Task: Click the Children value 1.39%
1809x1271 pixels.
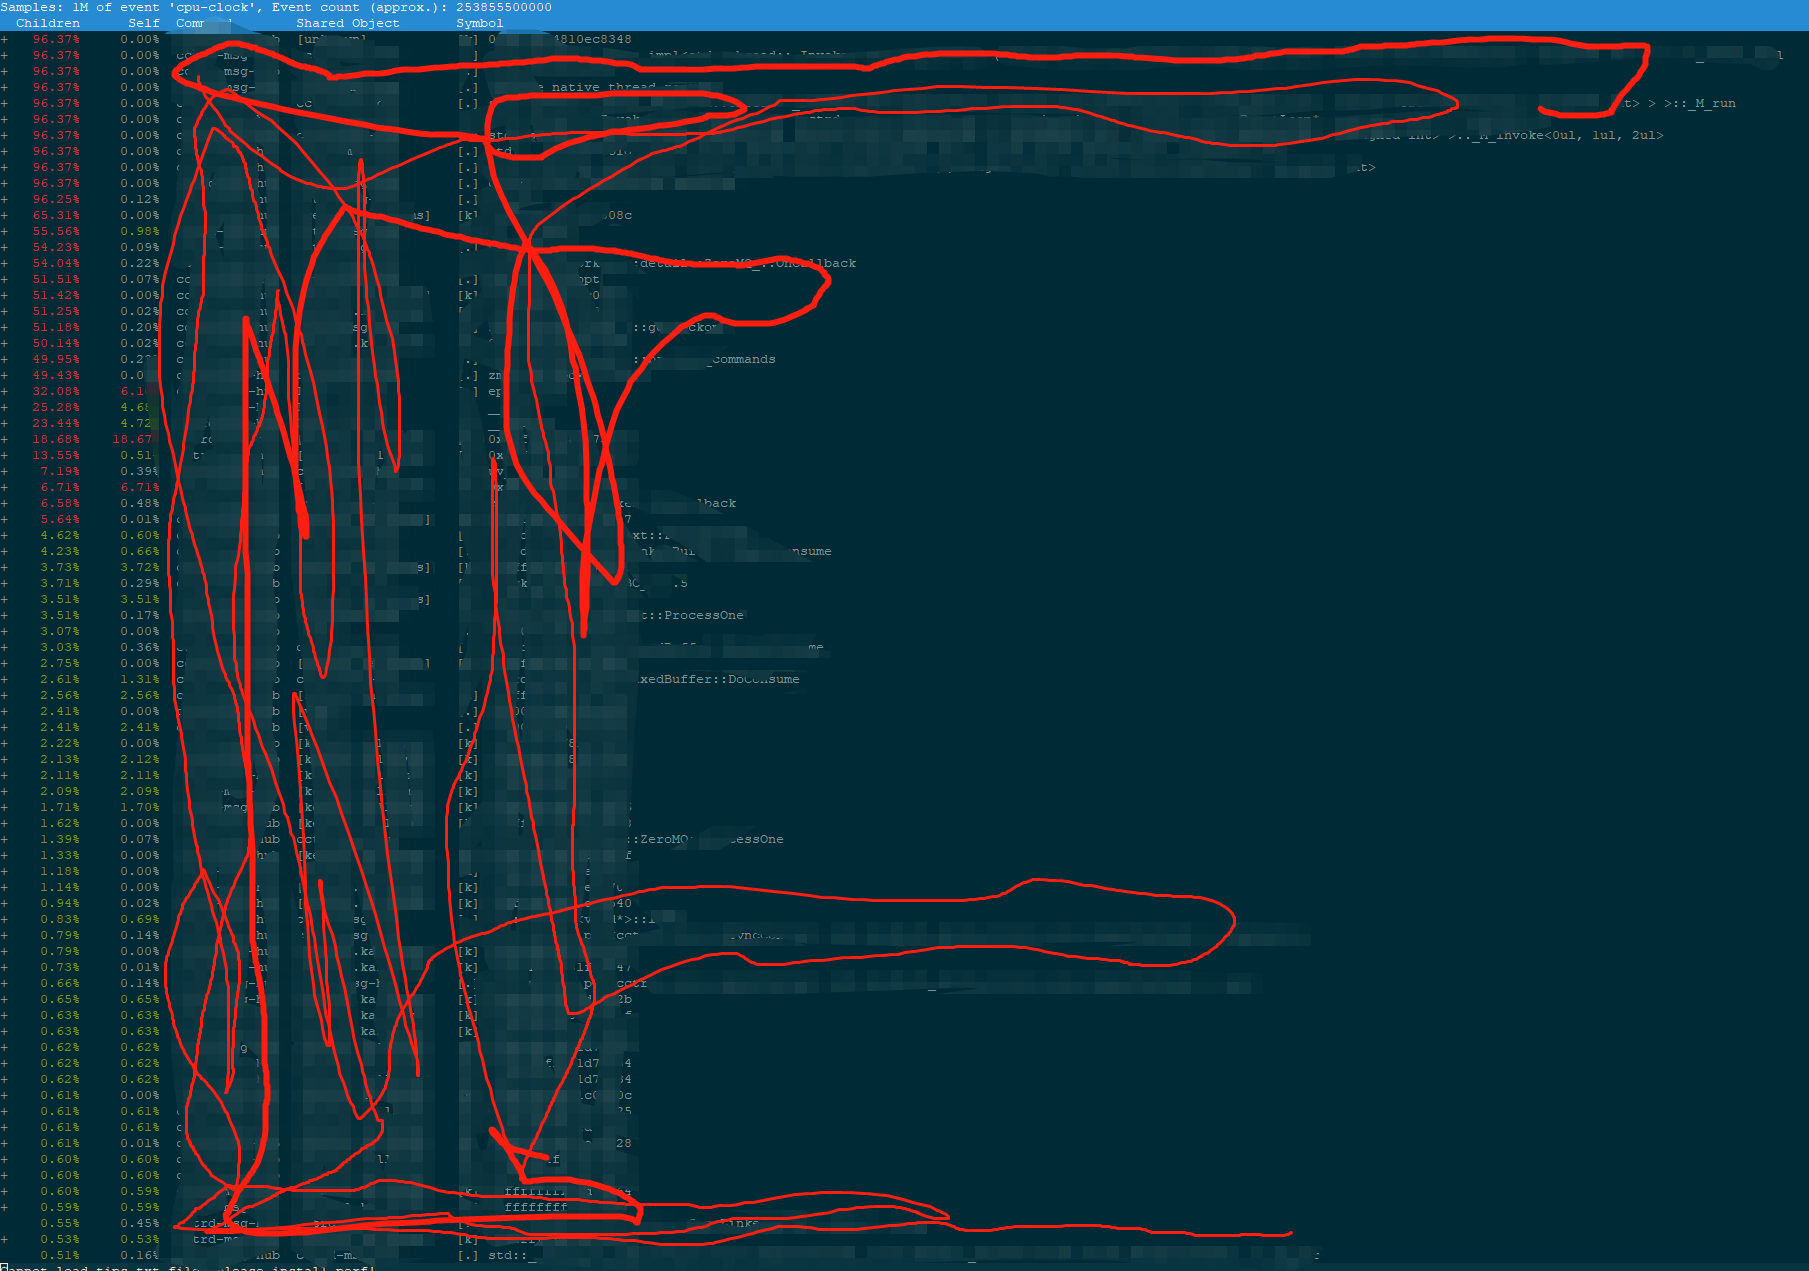Action: pyautogui.click(x=60, y=840)
